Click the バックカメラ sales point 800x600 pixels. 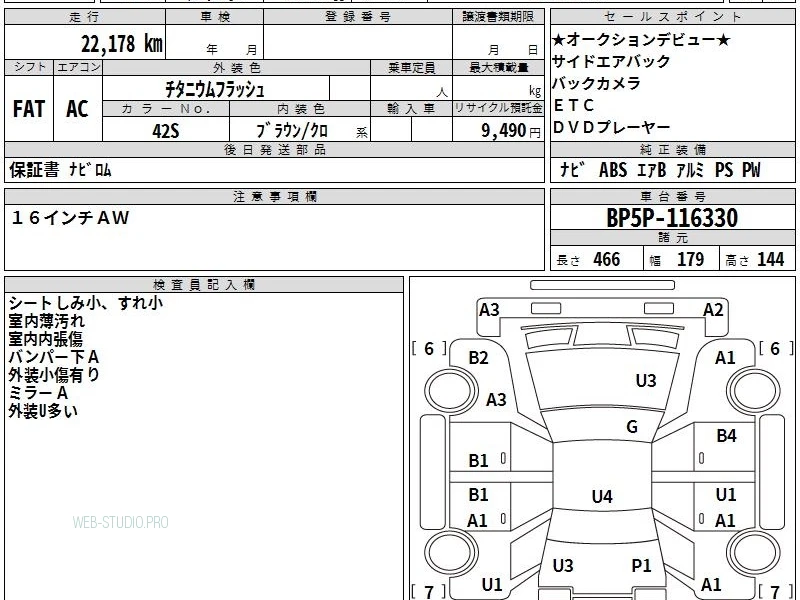(596, 83)
